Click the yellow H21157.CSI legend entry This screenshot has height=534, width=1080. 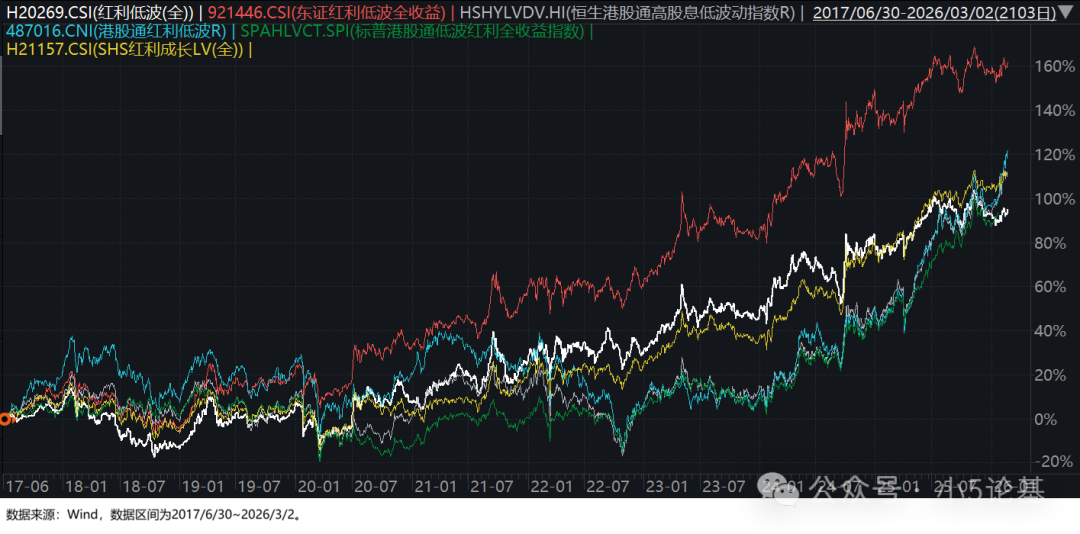[125, 48]
